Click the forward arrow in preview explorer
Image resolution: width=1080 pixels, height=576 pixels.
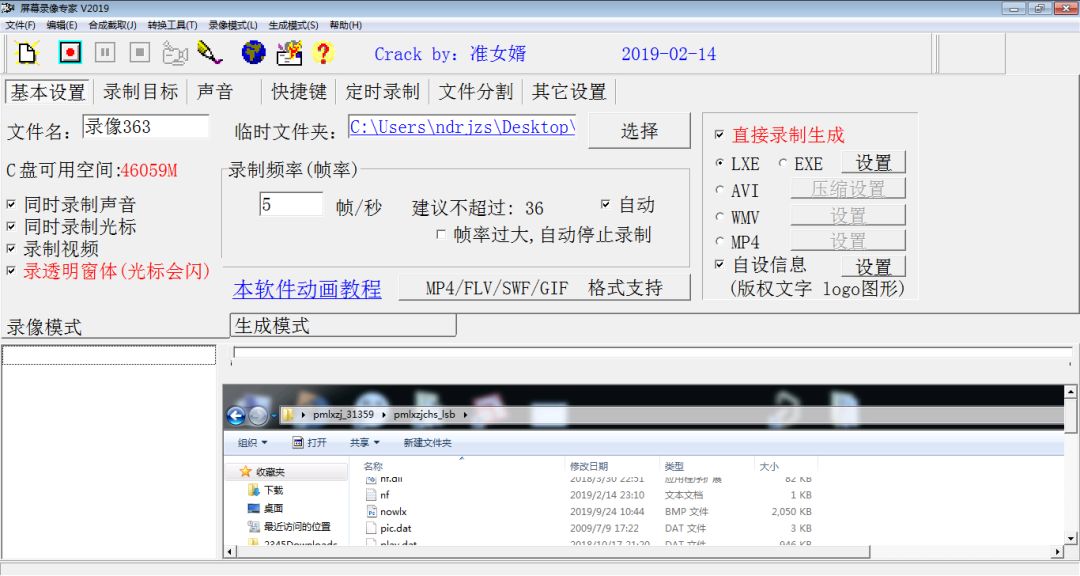(258, 415)
